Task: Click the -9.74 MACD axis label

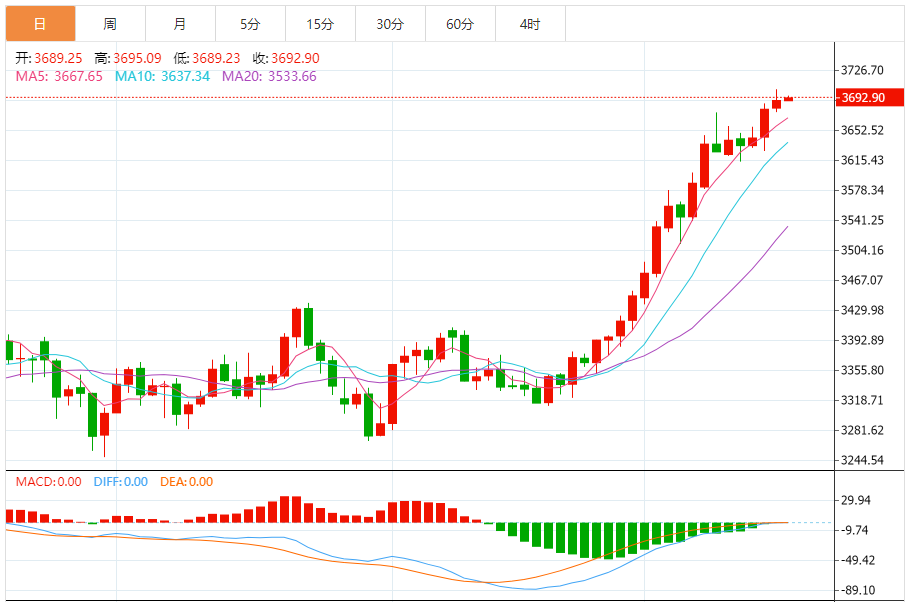Action: tap(854, 530)
